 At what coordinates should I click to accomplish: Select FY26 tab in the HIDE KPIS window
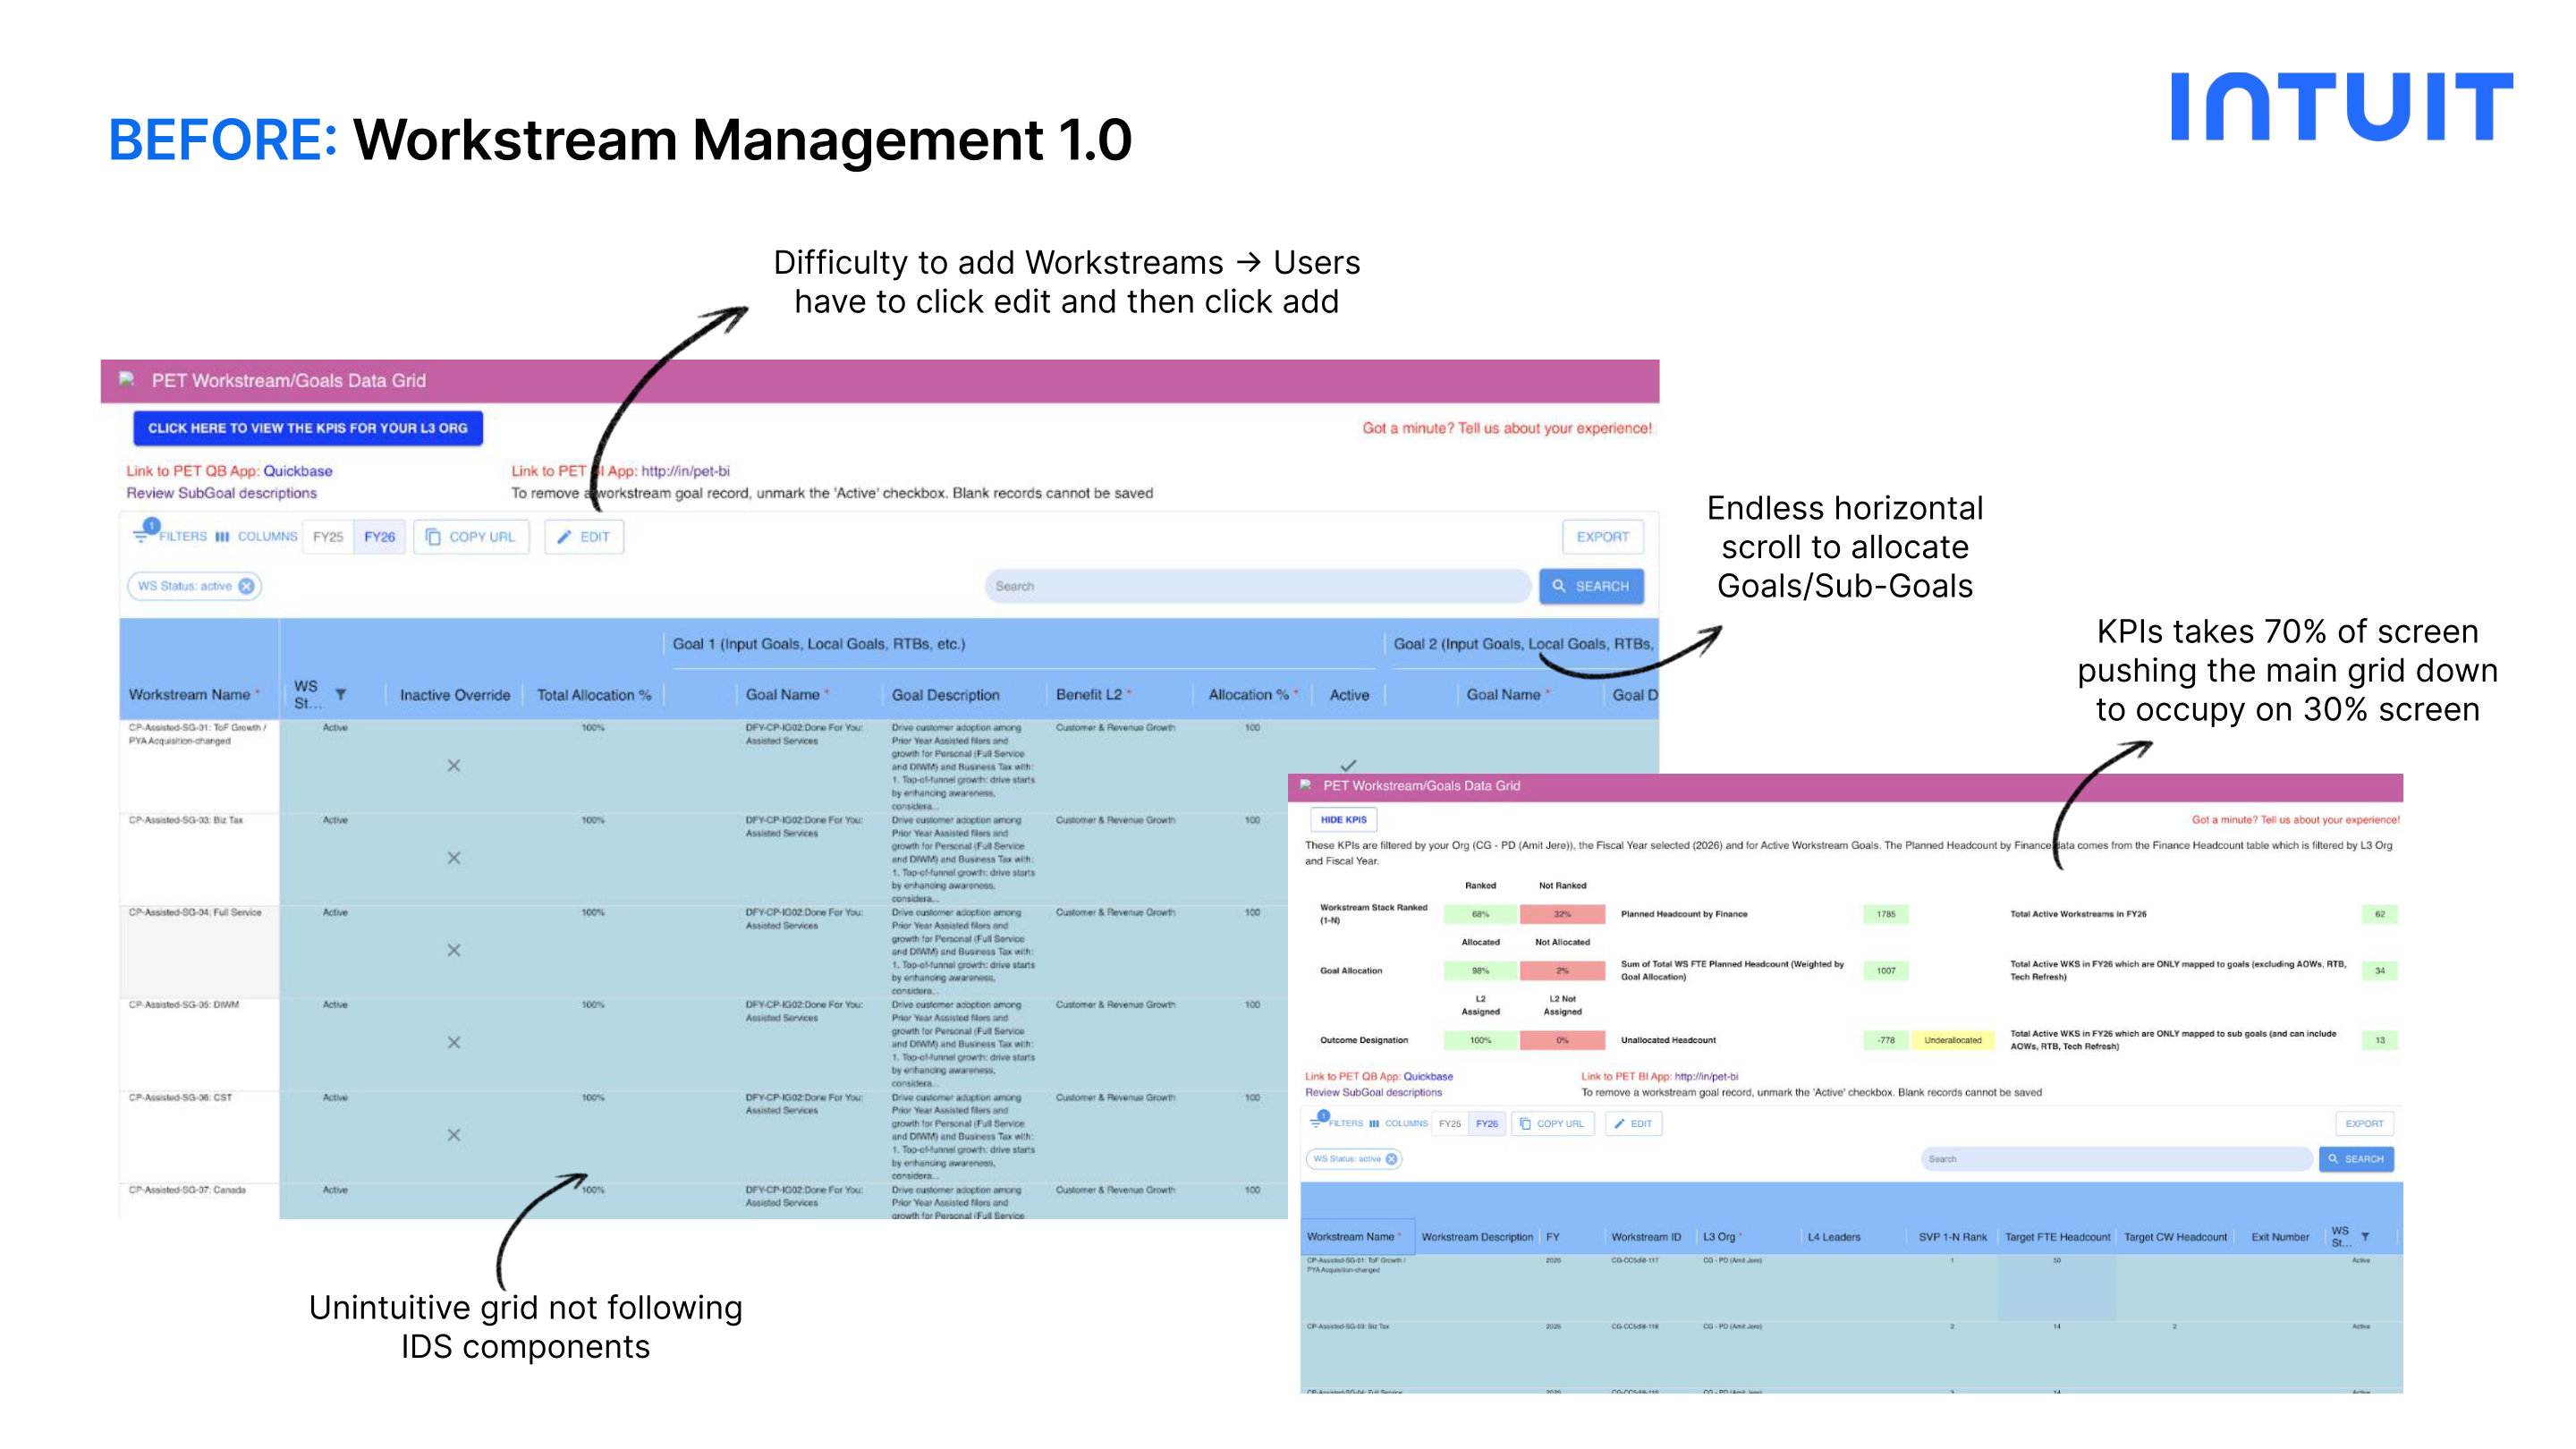click(1487, 1124)
